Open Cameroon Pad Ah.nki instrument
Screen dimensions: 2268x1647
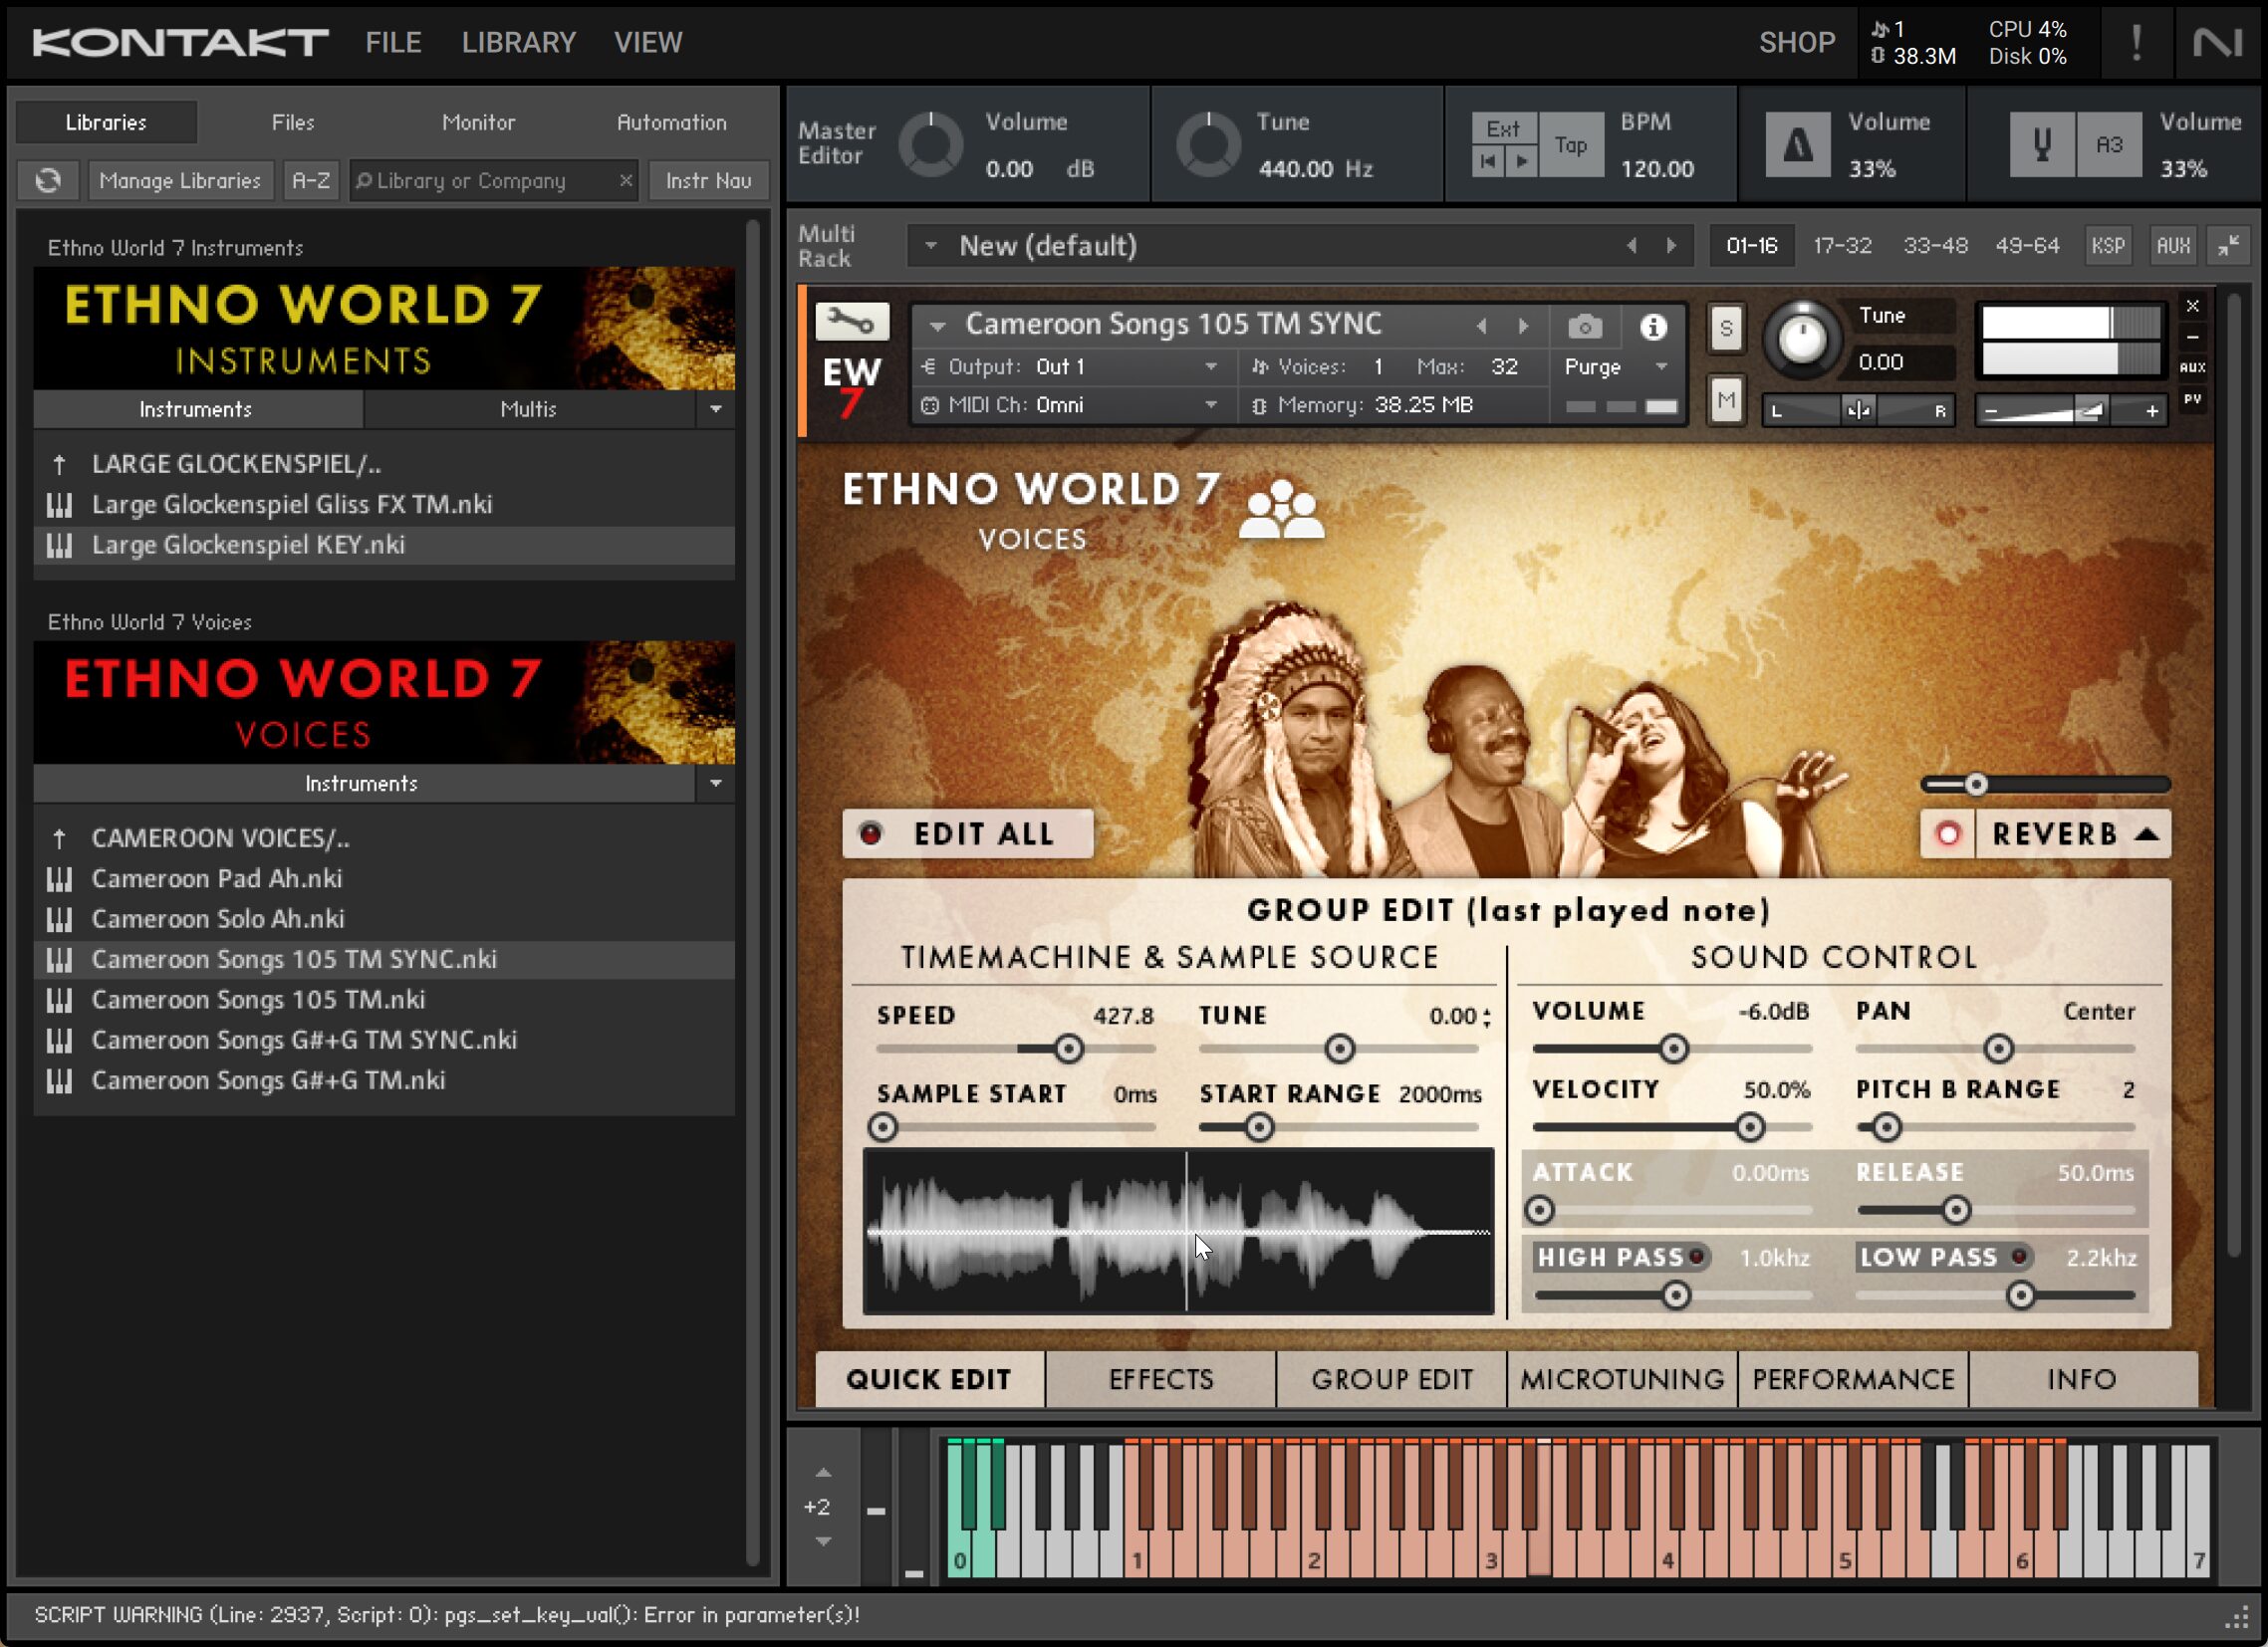pos(217,878)
